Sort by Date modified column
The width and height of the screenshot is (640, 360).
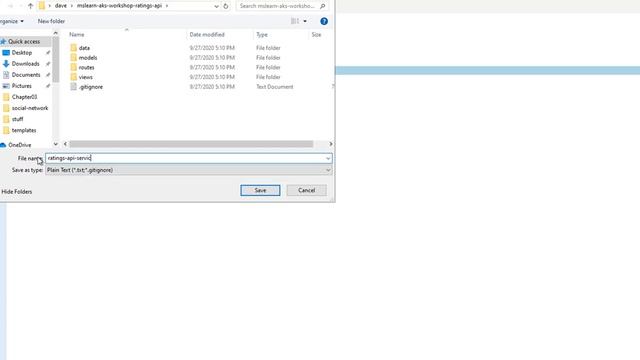[x=207, y=35]
